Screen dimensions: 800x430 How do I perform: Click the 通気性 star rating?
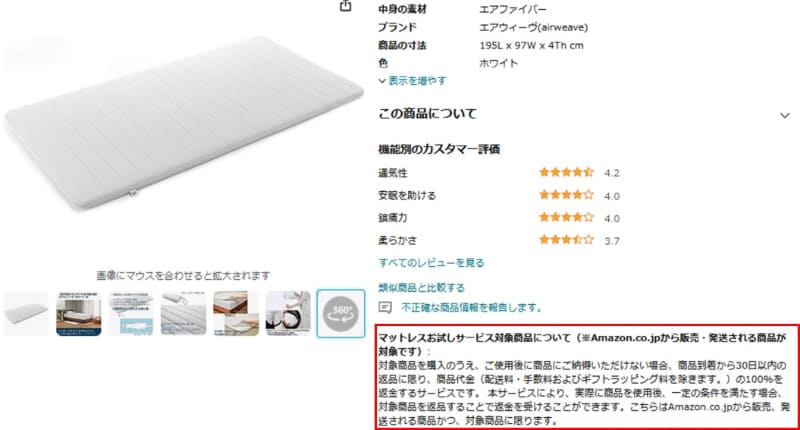566,172
